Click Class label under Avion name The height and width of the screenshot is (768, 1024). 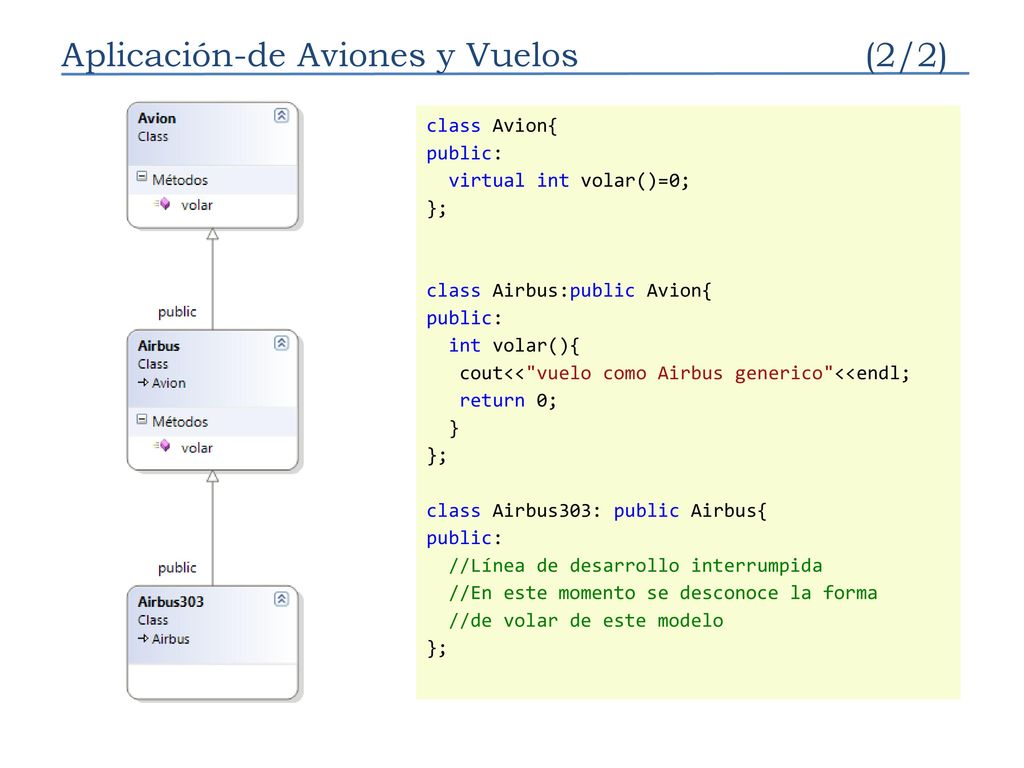[x=153, y=136]
